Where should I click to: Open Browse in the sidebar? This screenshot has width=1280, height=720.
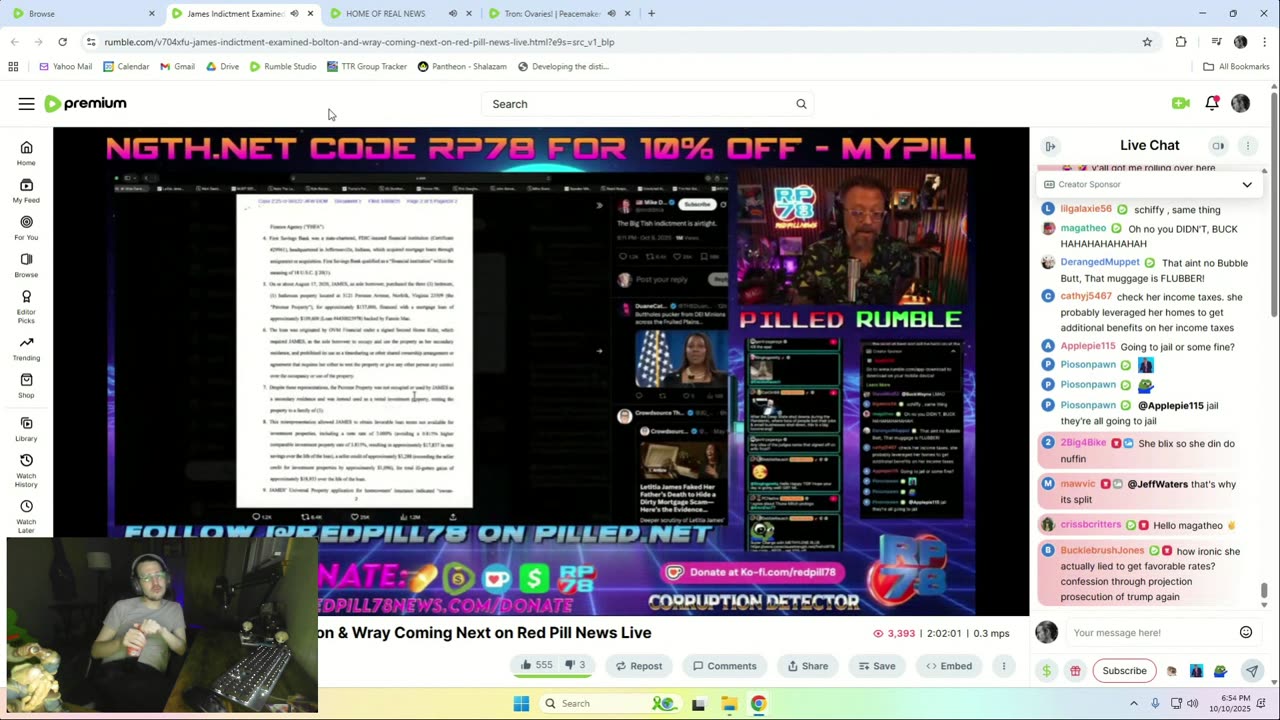26,264
